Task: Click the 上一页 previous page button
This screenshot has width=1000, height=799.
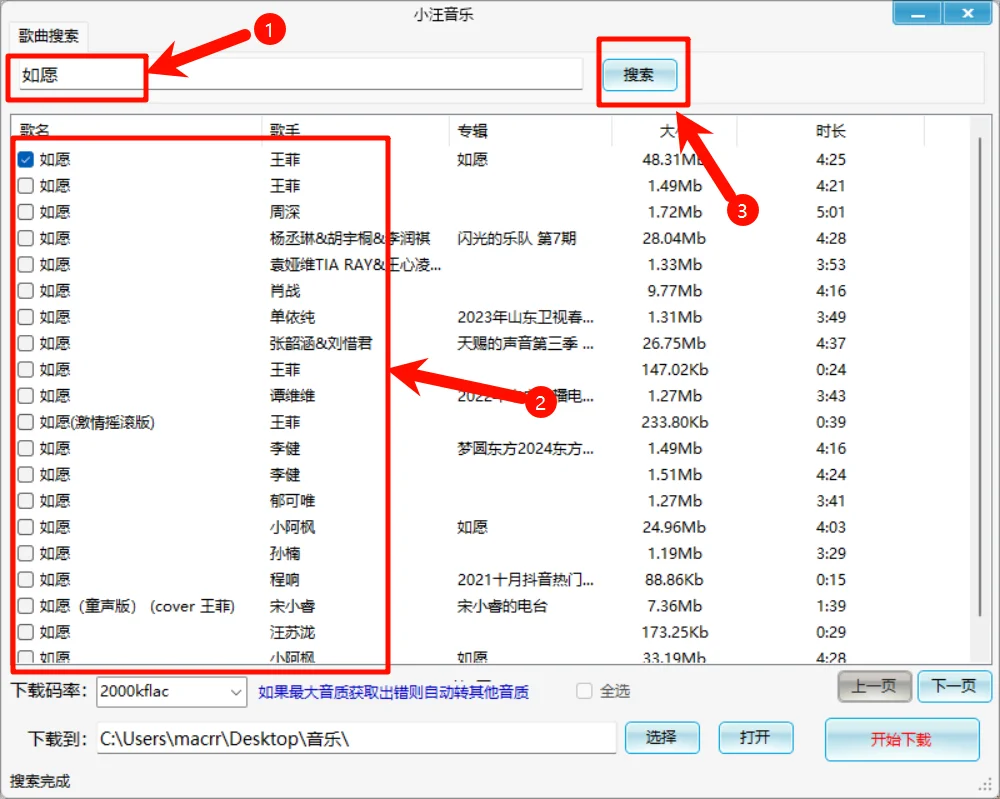Action: (874, 687)
